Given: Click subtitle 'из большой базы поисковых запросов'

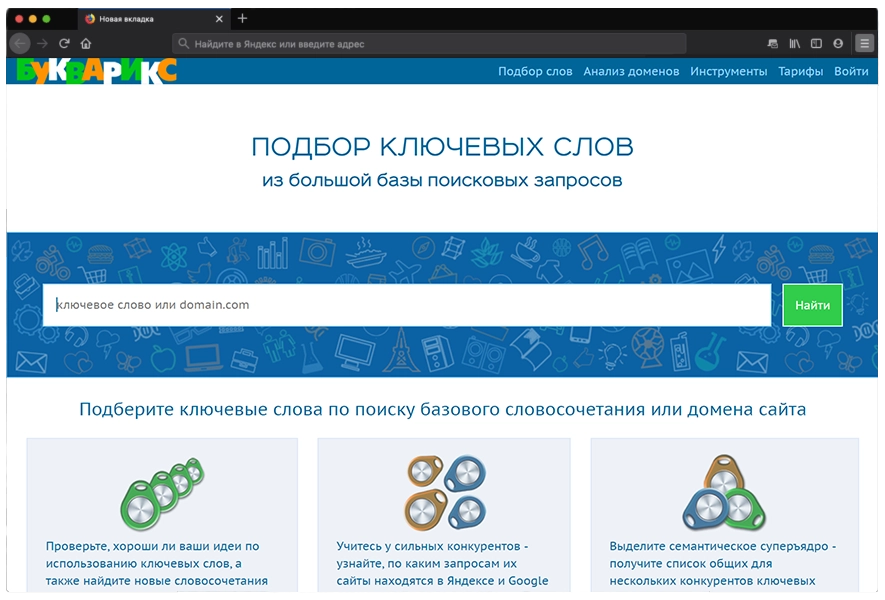Looking at the screenshot, I should (442, 180).
